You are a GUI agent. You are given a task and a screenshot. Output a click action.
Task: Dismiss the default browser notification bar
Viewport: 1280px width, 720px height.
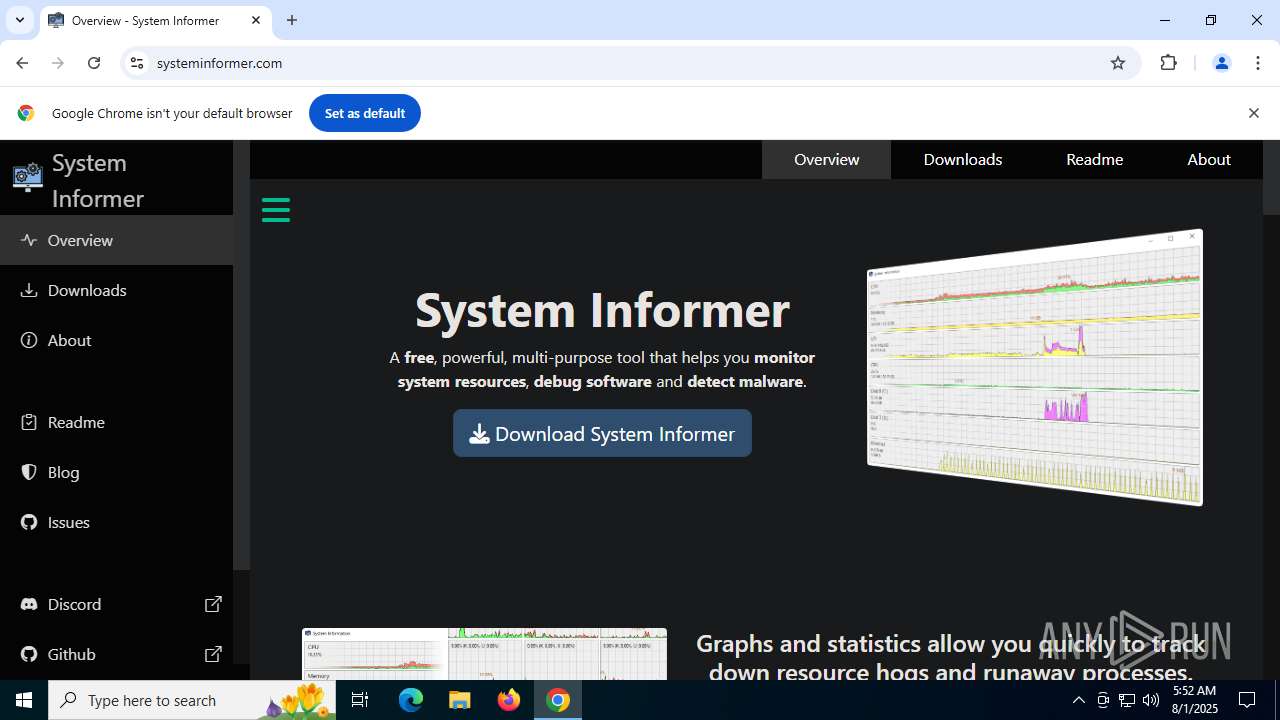click(x=1253, y=113)
